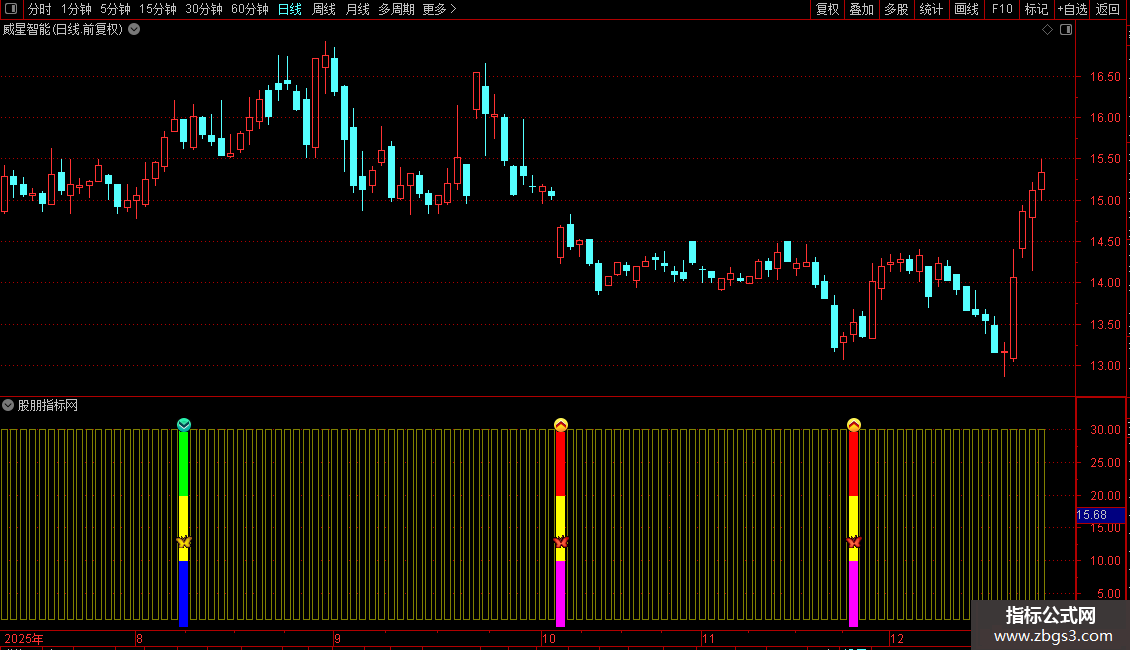The height and width of the screenshot is (650, 1130).
Task: Switch to 分时 intraday view
Action: click(x=40, y=9)
